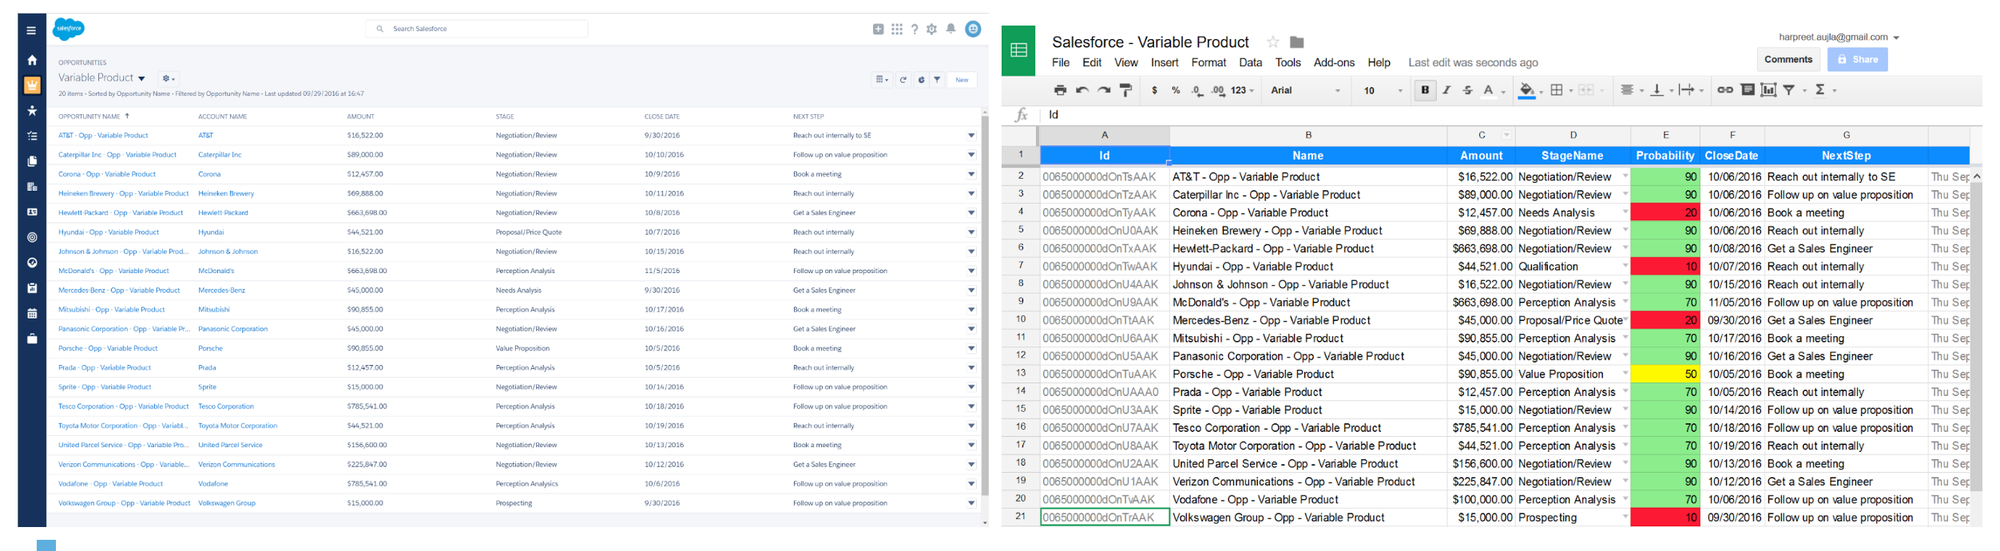Viewport: 2000px width, 551px height.
Task: Open more number formats 123 dropdown
Action: pyautogui.click(x=1242, y=90)
